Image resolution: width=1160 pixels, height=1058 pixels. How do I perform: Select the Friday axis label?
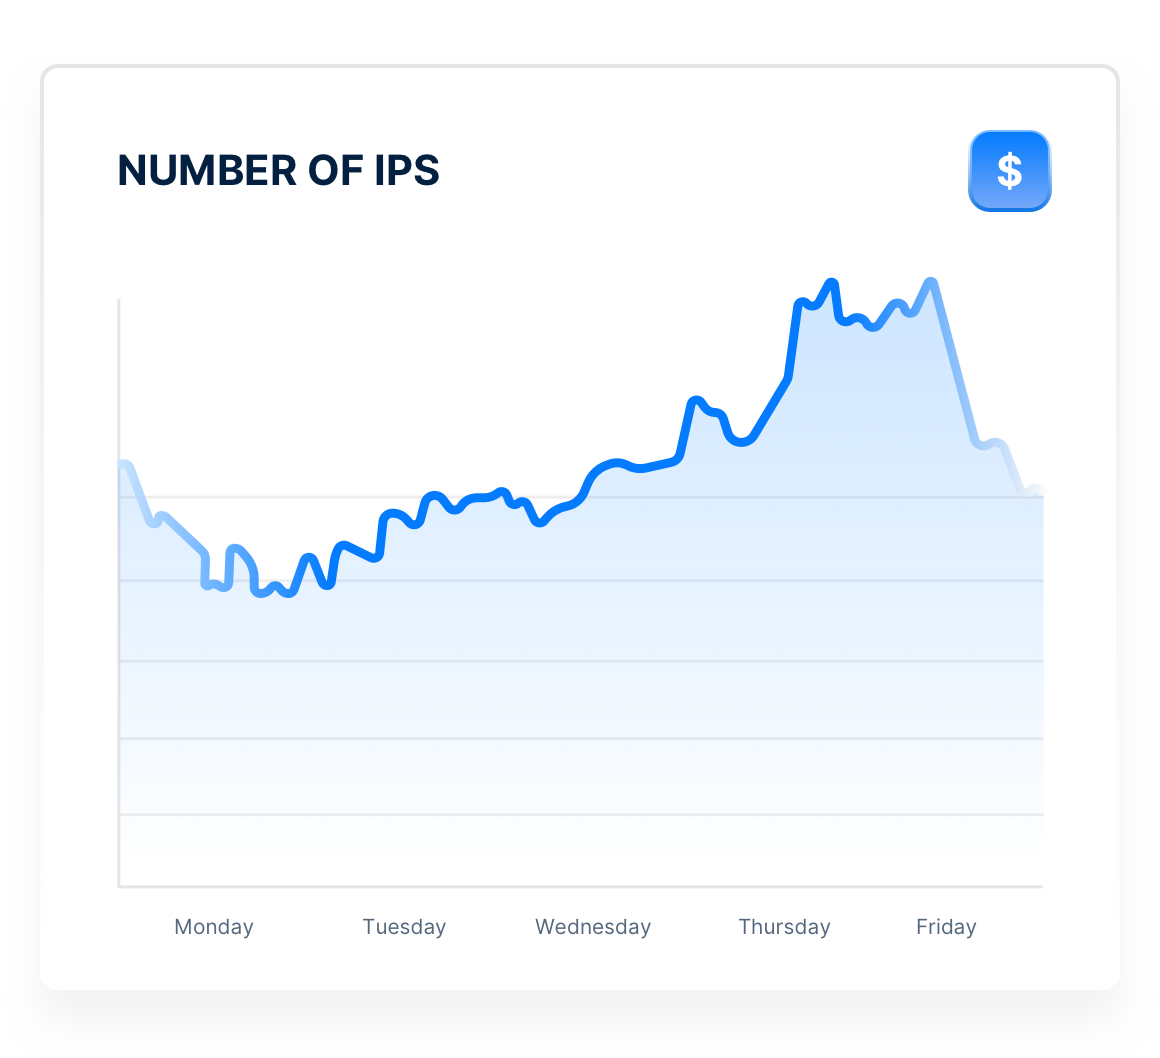tap(946, 927)
